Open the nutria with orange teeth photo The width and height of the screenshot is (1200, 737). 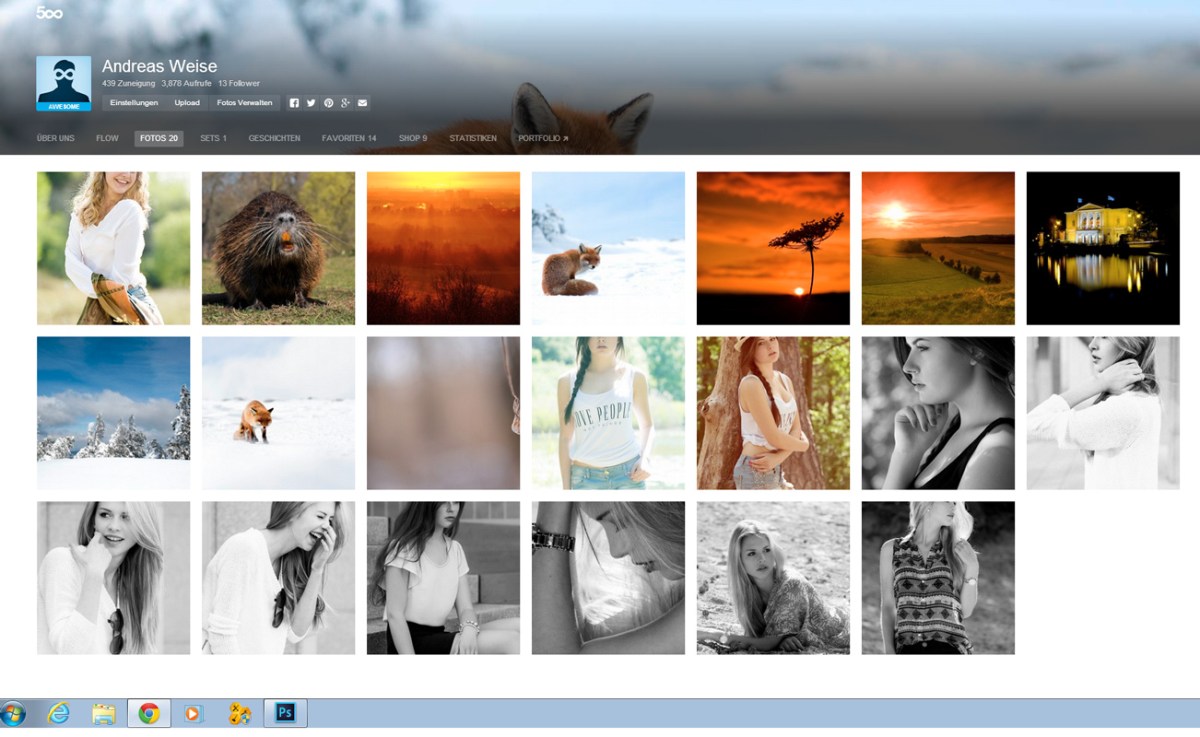pos(278,248)
